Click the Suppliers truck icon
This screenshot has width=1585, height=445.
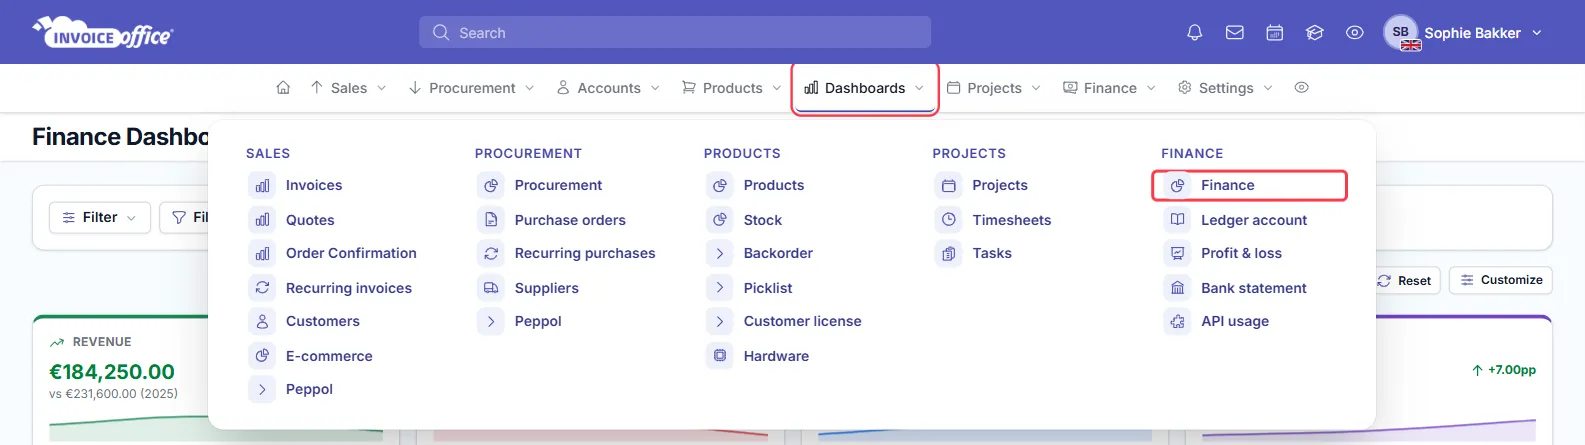tap(491, 288)
